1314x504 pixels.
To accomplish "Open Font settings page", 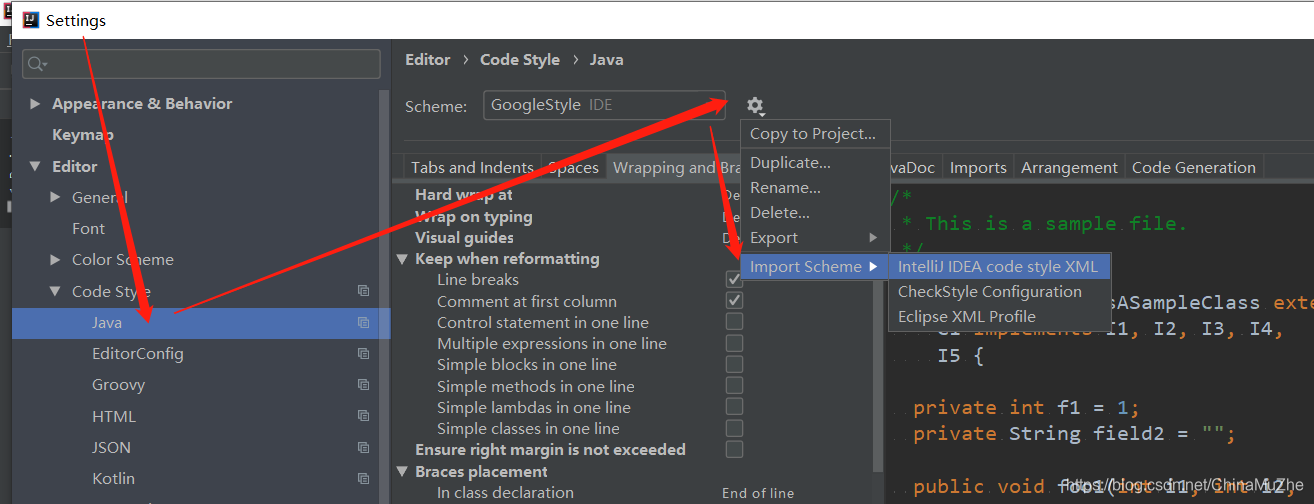I will [x=88, y=229].
